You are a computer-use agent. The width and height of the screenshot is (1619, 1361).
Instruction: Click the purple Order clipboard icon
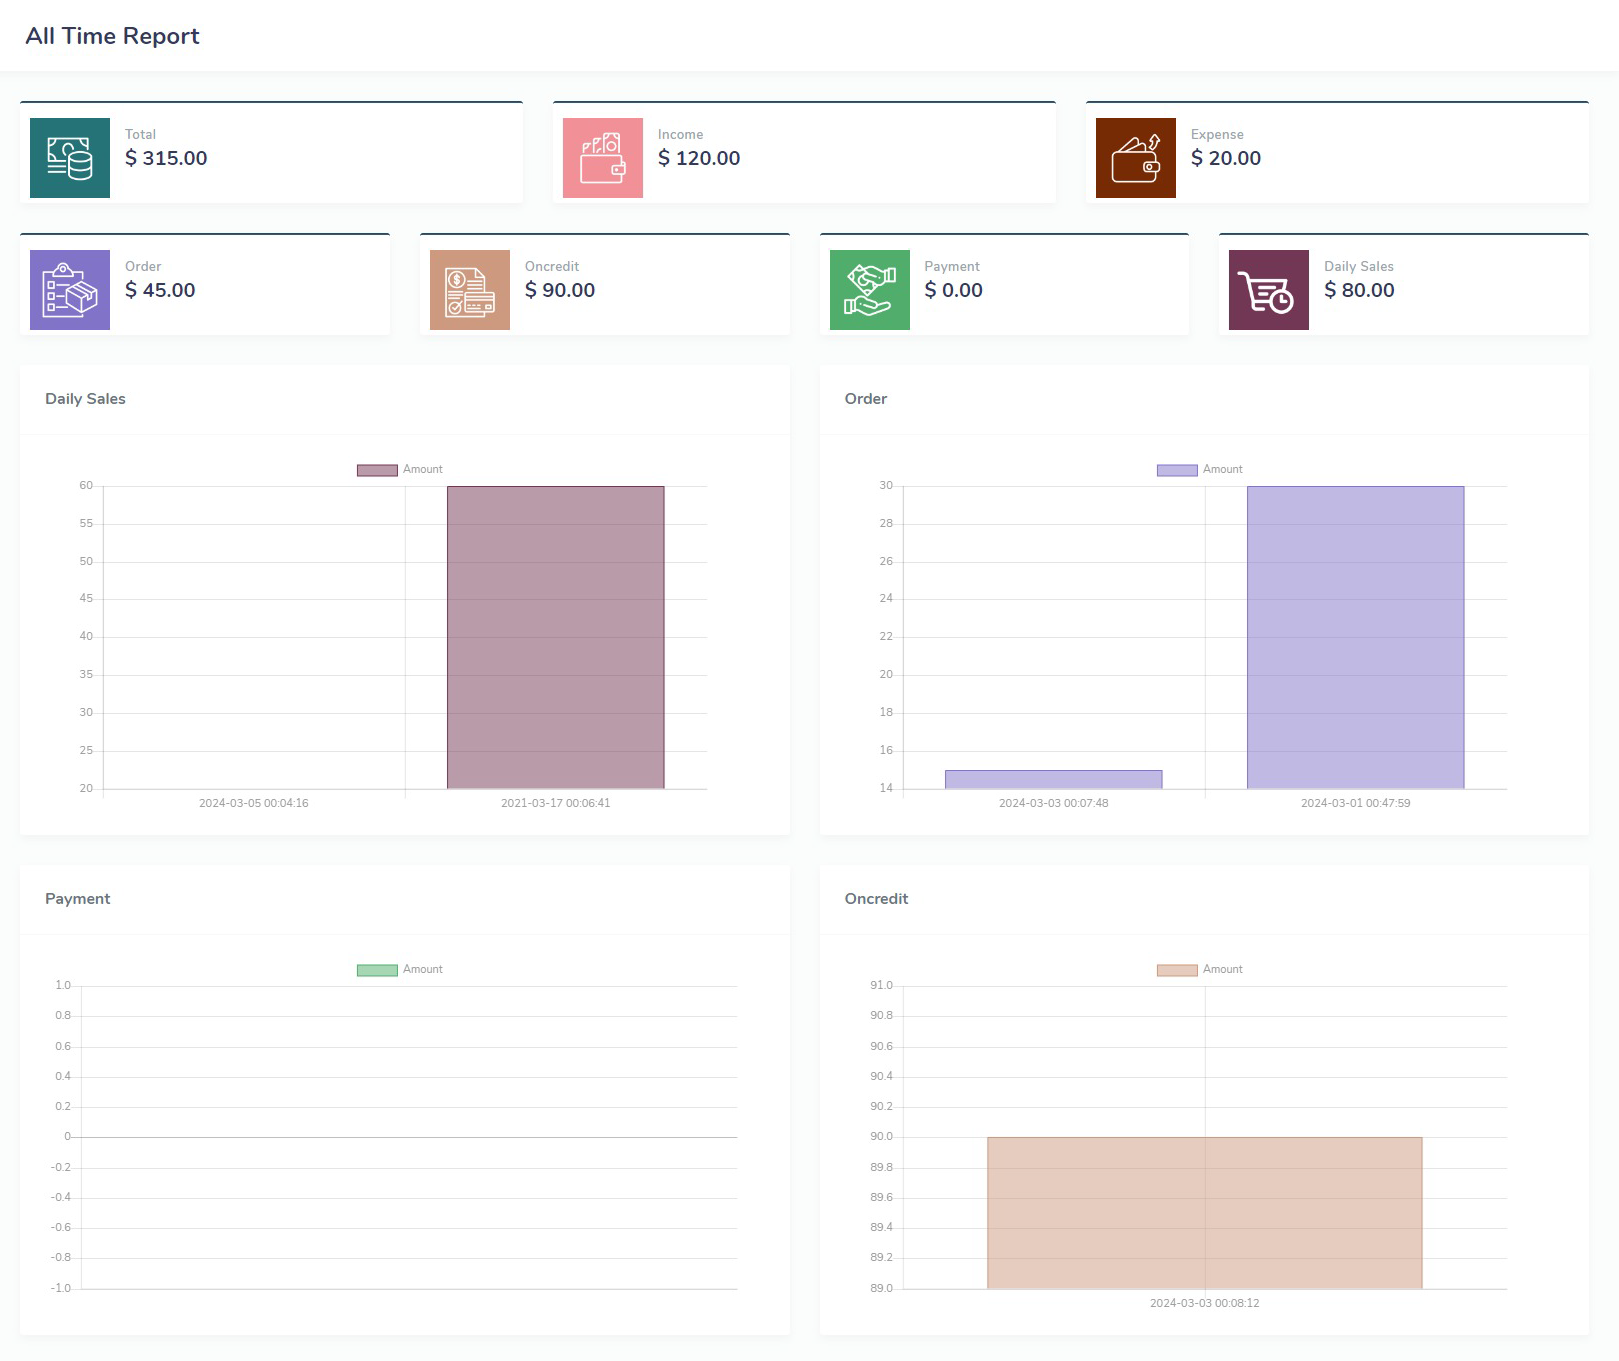[70, 290]
